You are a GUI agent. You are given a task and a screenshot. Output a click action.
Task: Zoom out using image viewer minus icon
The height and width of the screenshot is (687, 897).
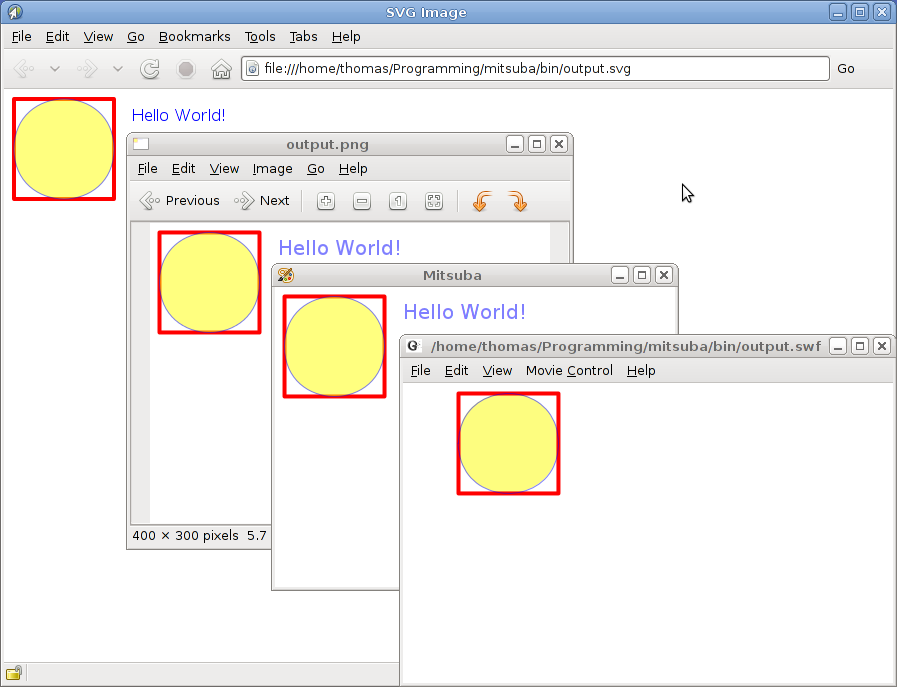362,201
